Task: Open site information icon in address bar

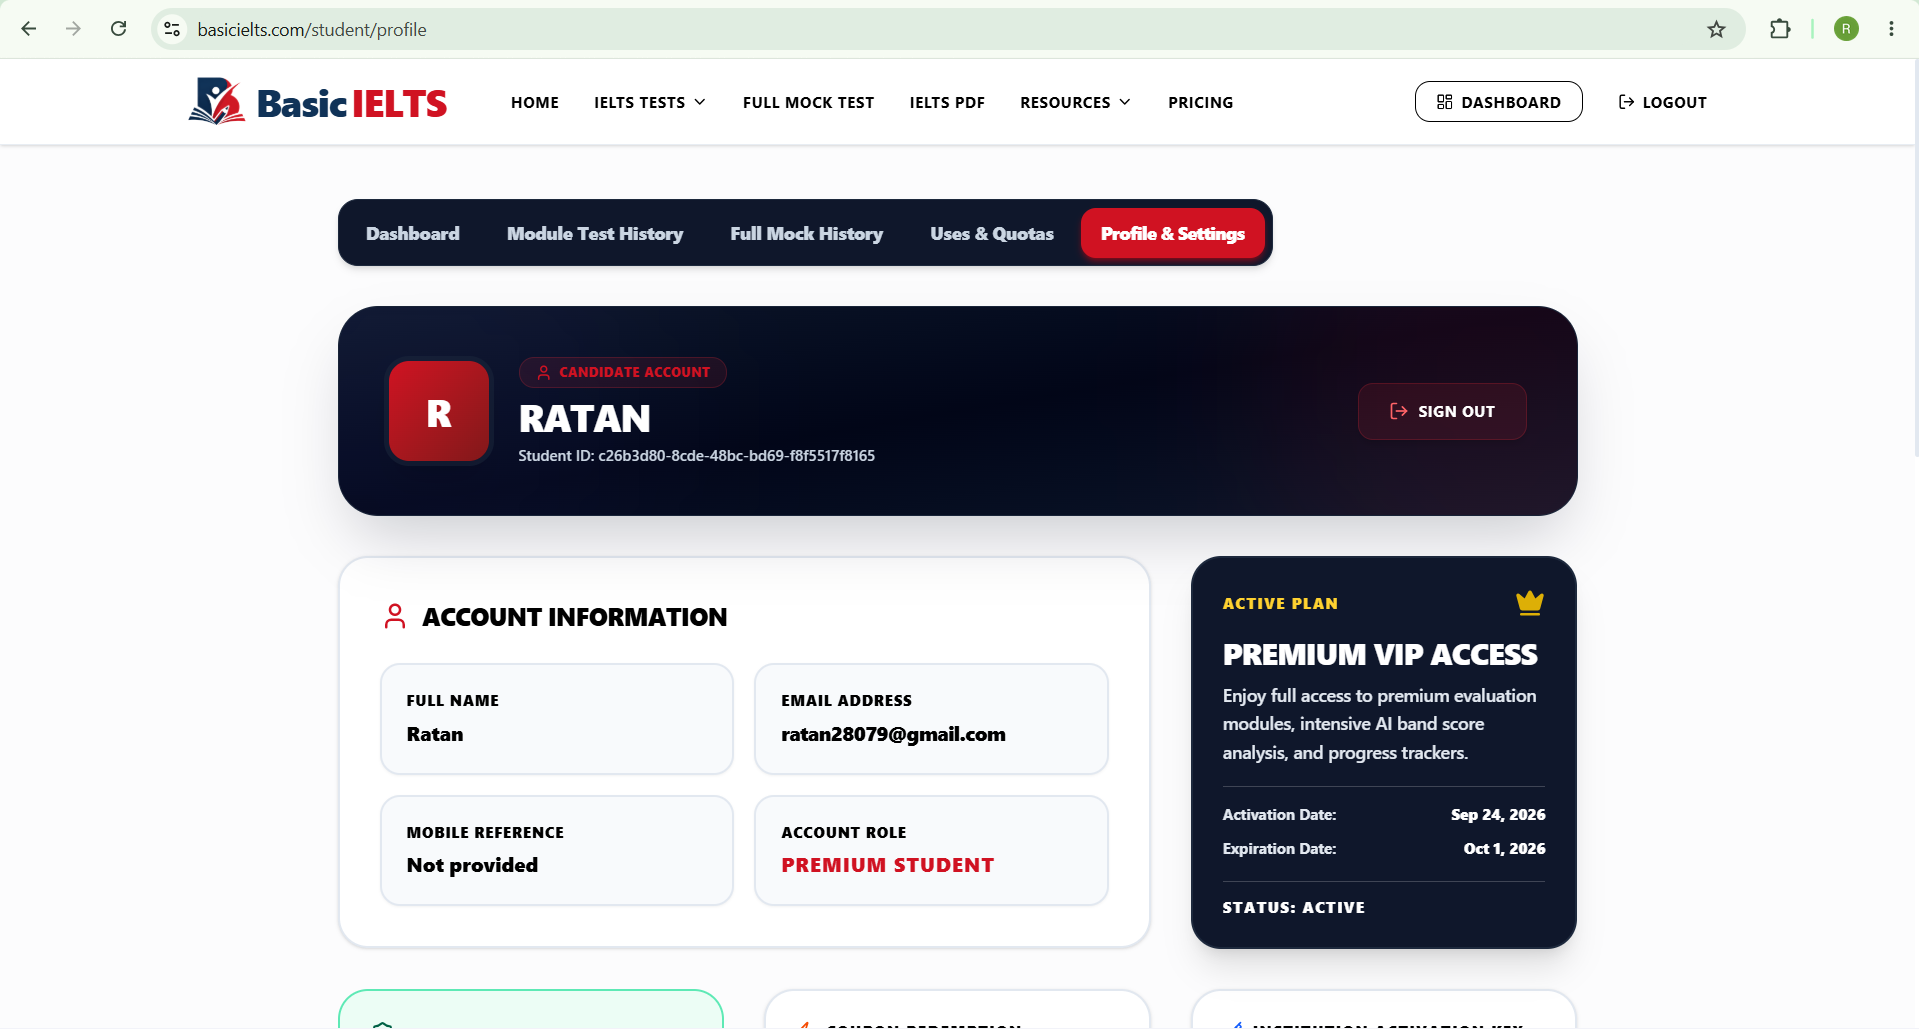Action: (x=173, y=29)
